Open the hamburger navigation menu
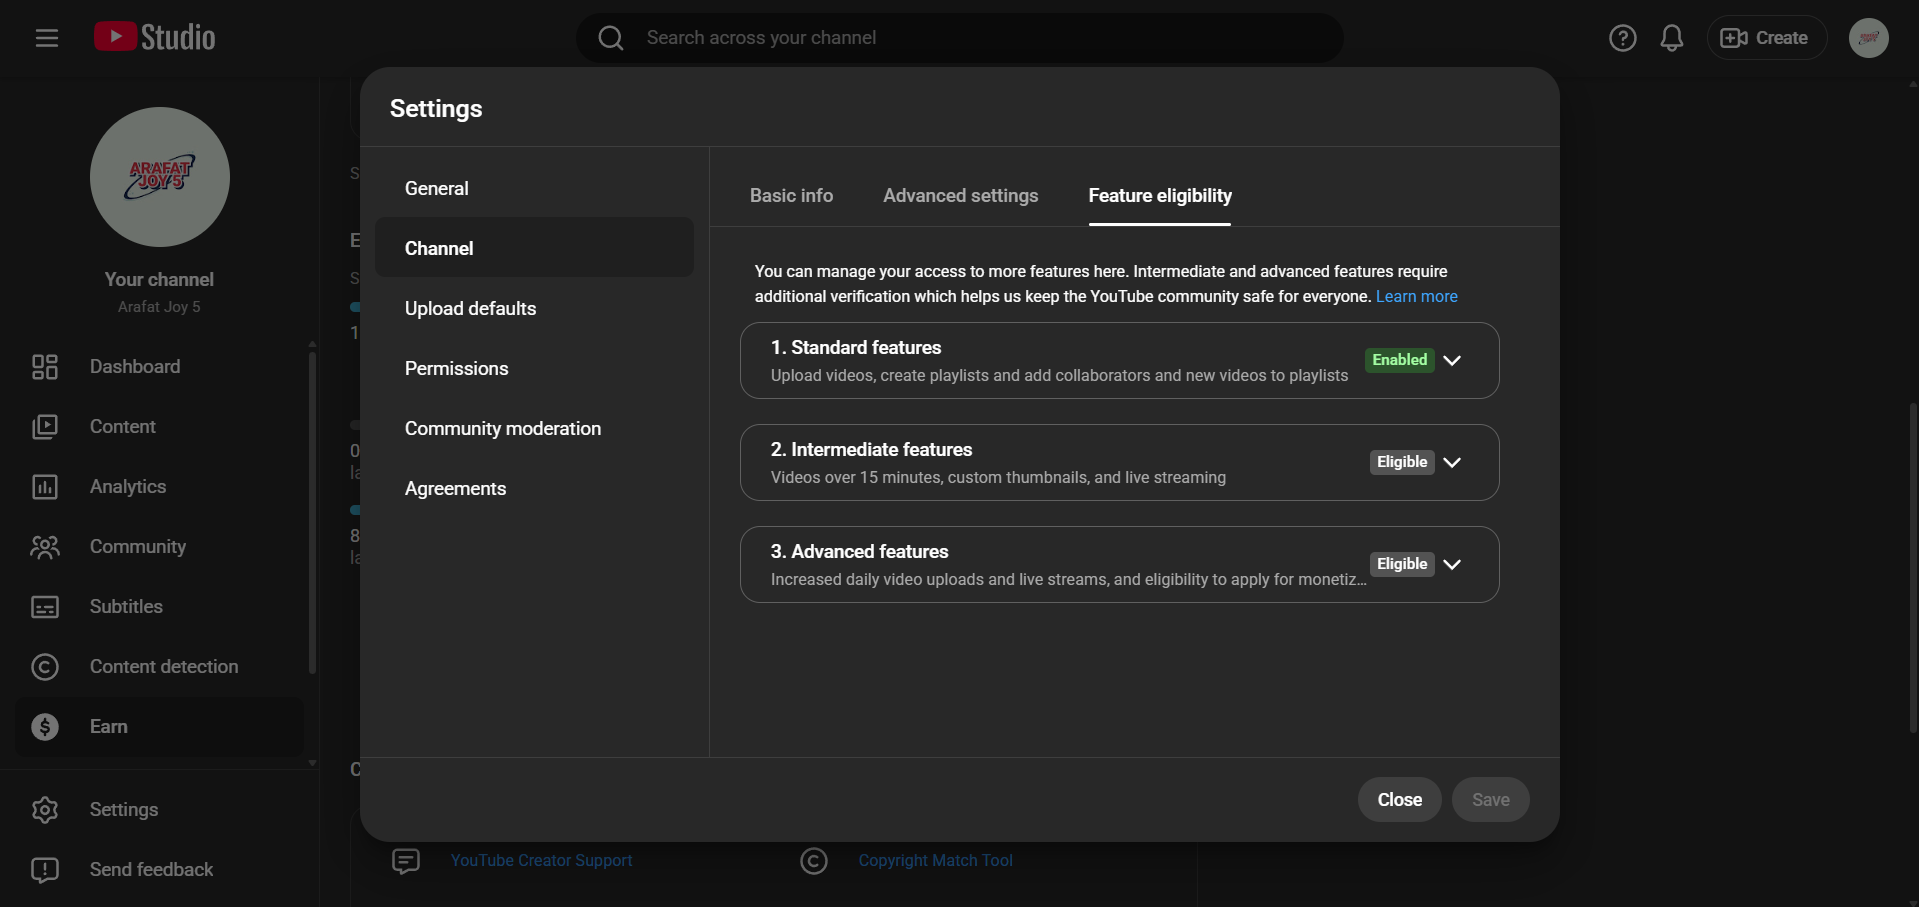 47,38
